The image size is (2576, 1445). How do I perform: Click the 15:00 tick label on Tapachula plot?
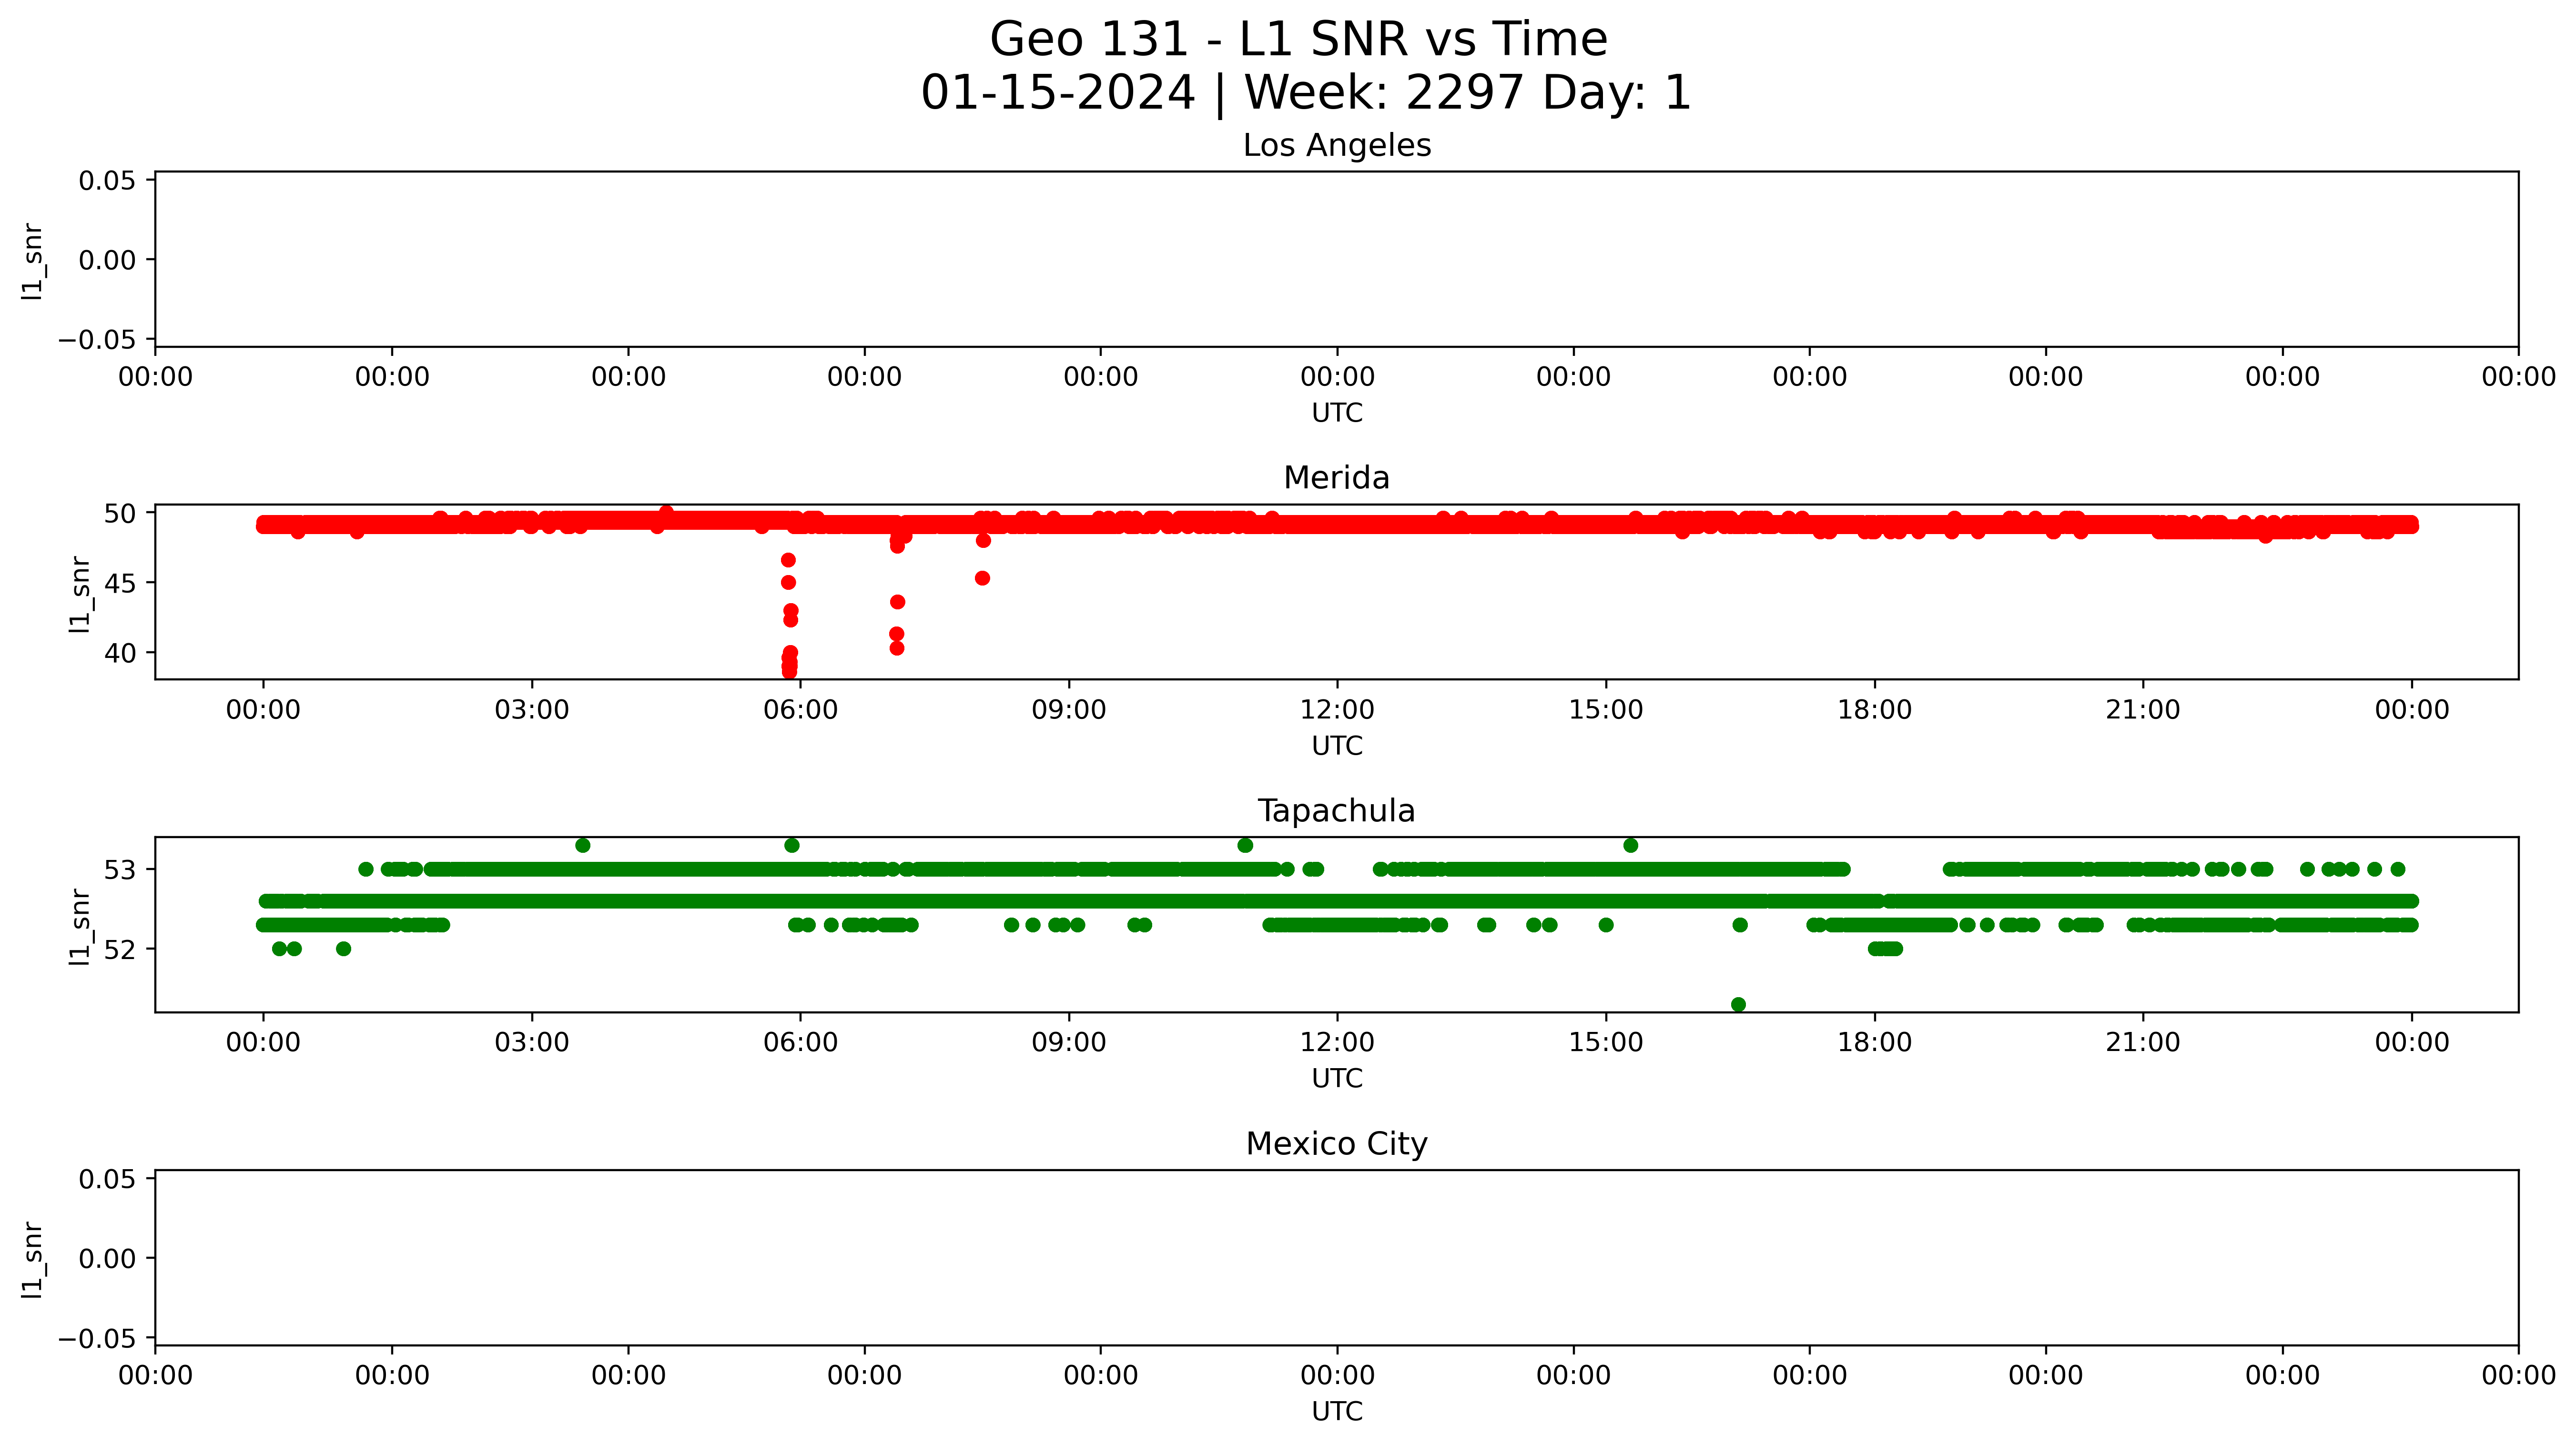[x=1606, y=1043]
